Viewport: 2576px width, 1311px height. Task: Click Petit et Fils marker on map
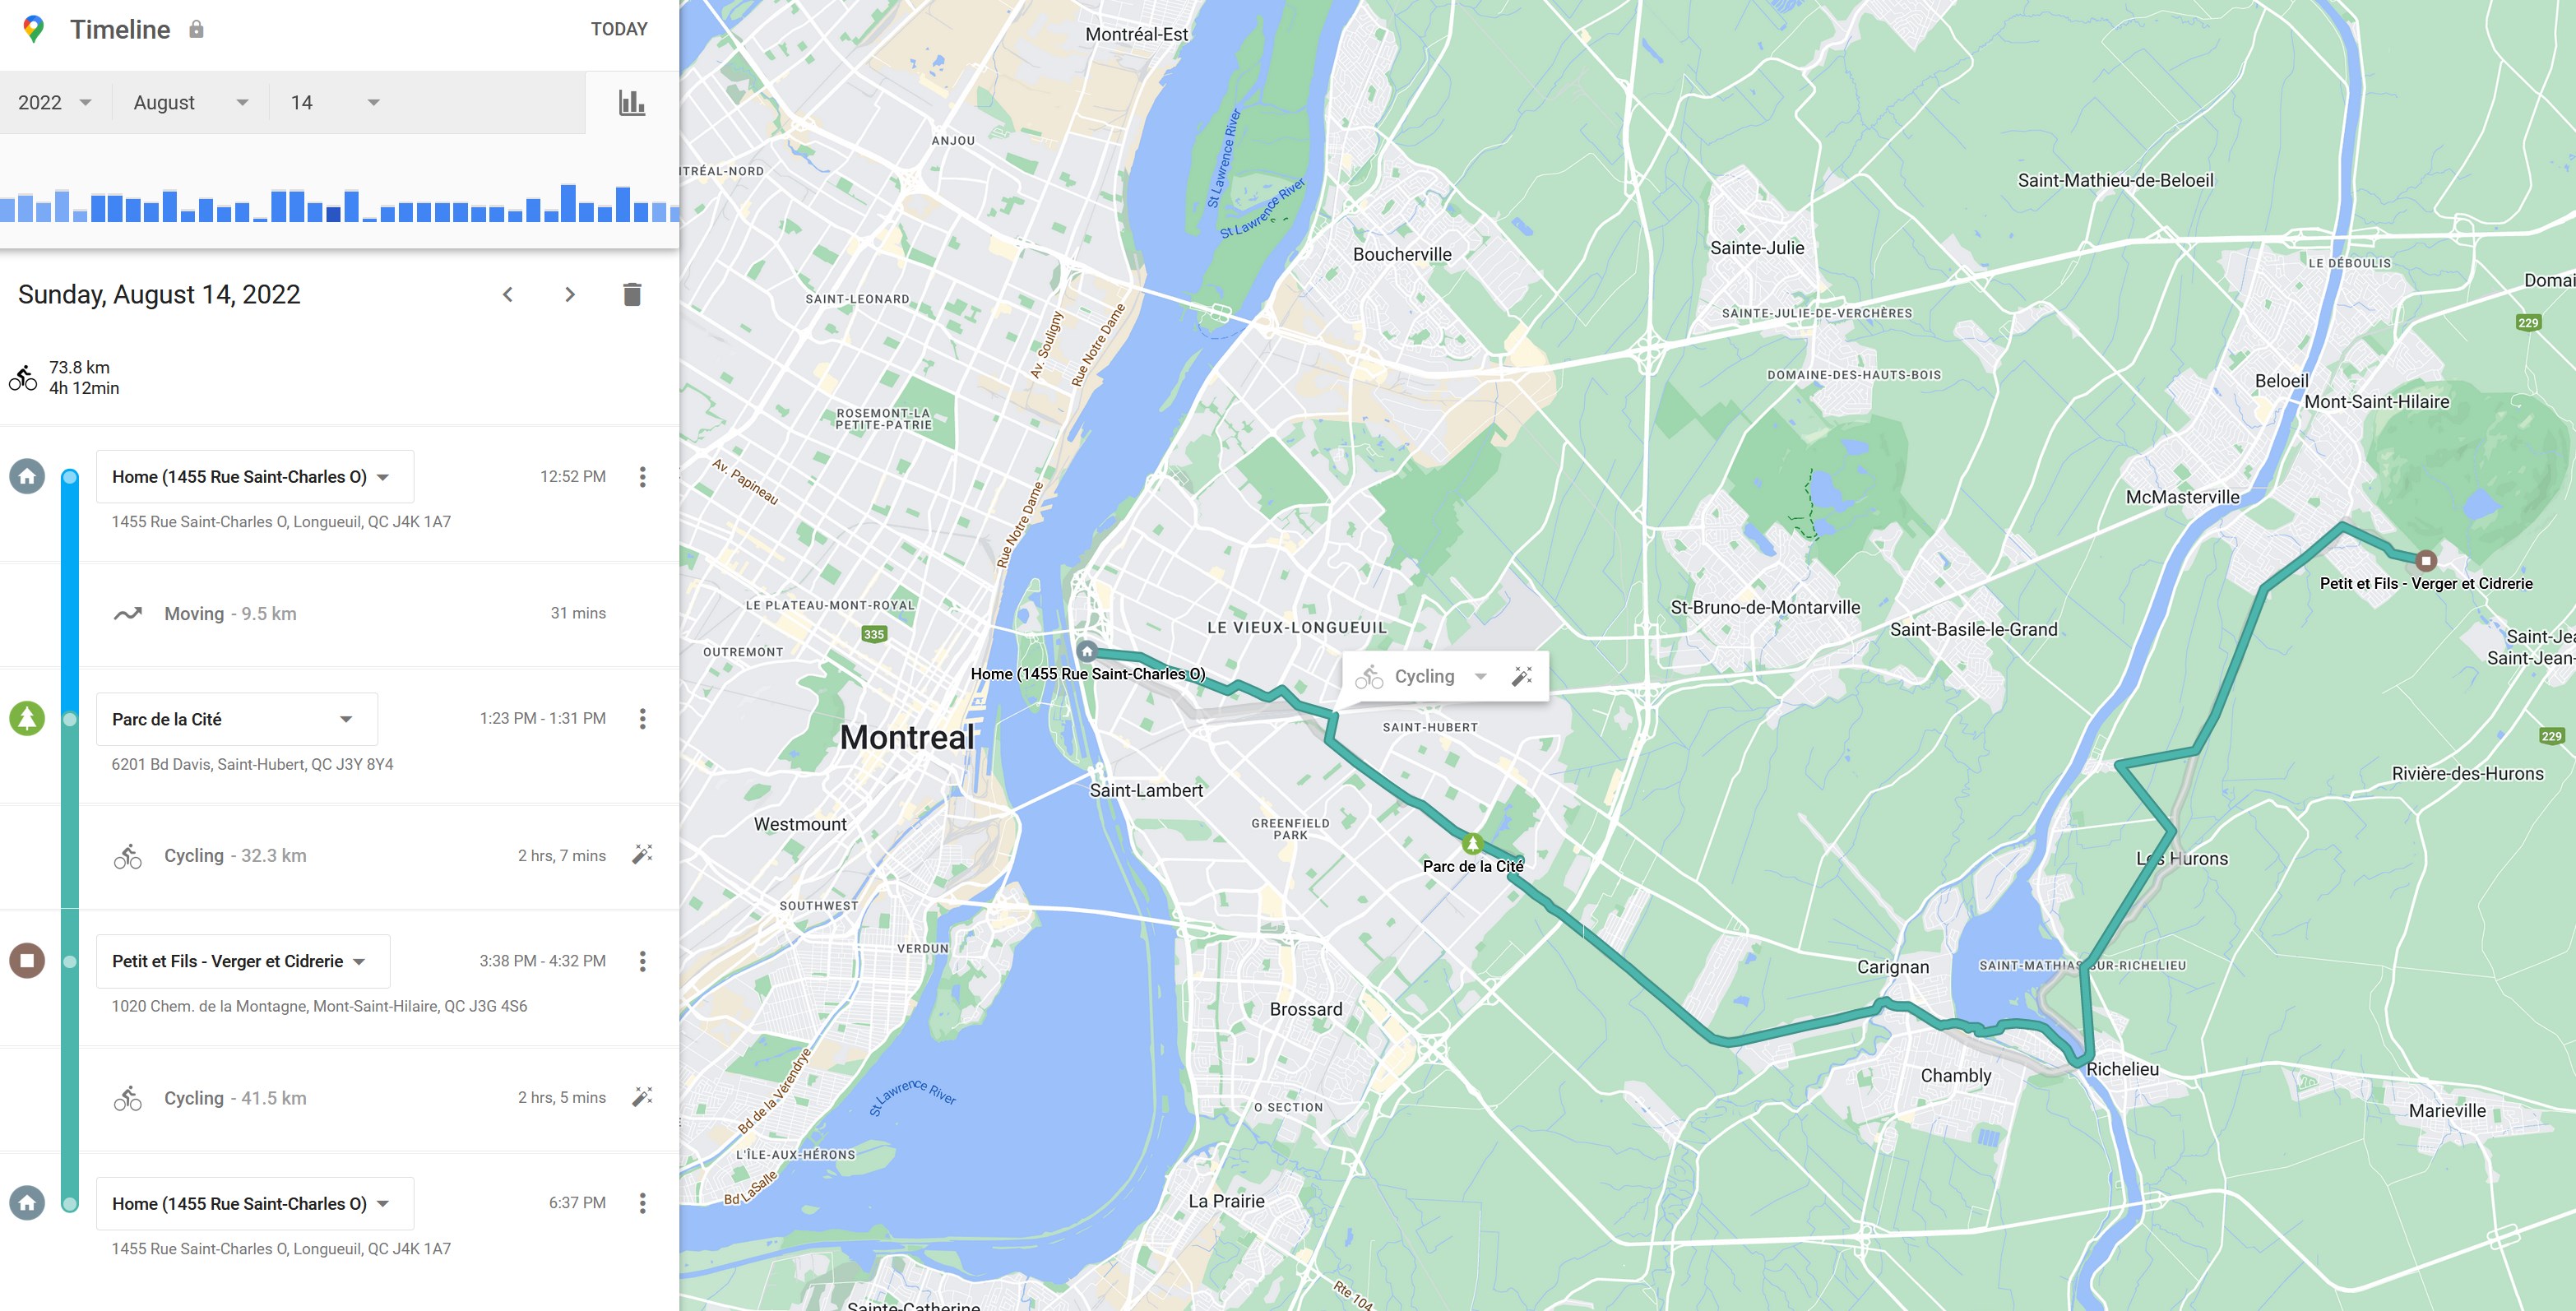pyautogui.click(x=2425, y=560)
